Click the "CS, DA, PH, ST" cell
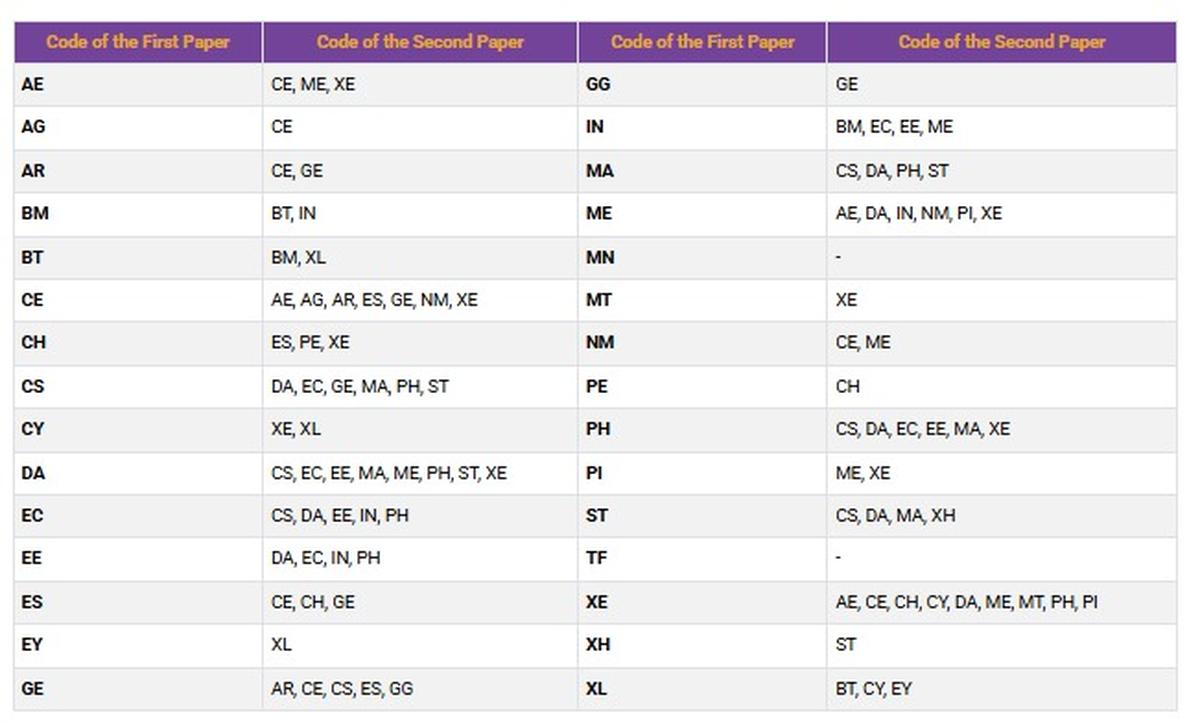 tap(892, 171)
